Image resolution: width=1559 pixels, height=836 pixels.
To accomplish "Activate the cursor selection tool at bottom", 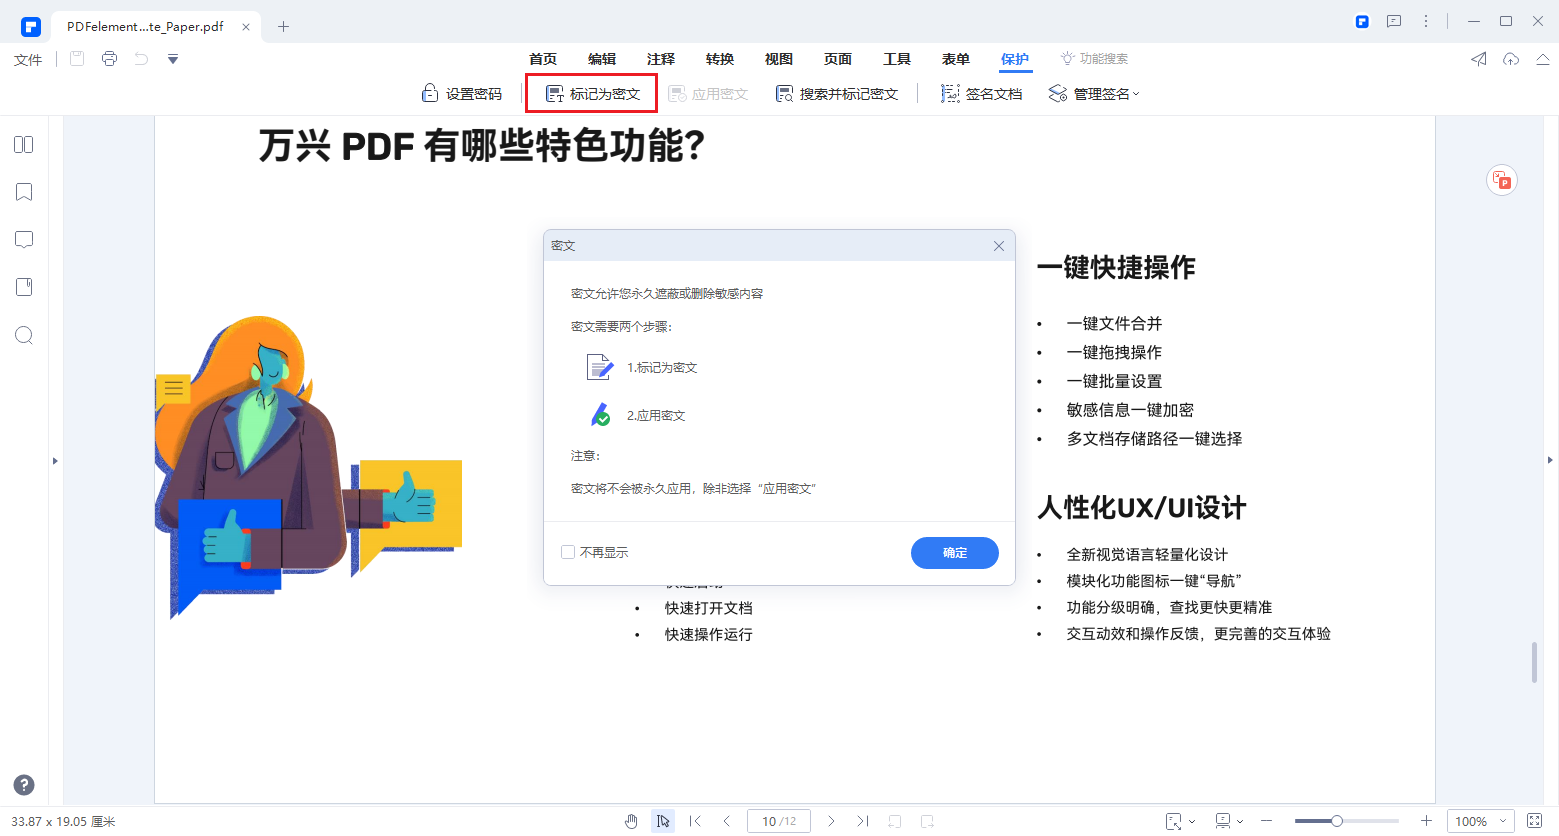I will tap(663, 821).
